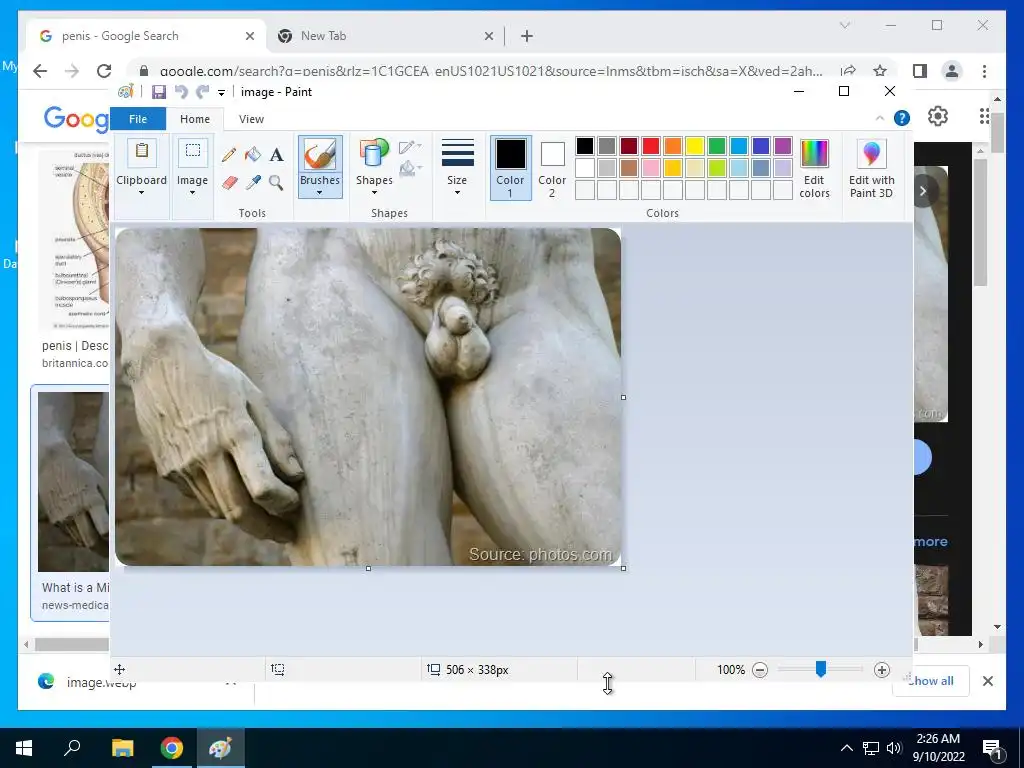Expand the Image group dropdown
This screenshot has height=768, width=1024.
(x=192, y=193)
